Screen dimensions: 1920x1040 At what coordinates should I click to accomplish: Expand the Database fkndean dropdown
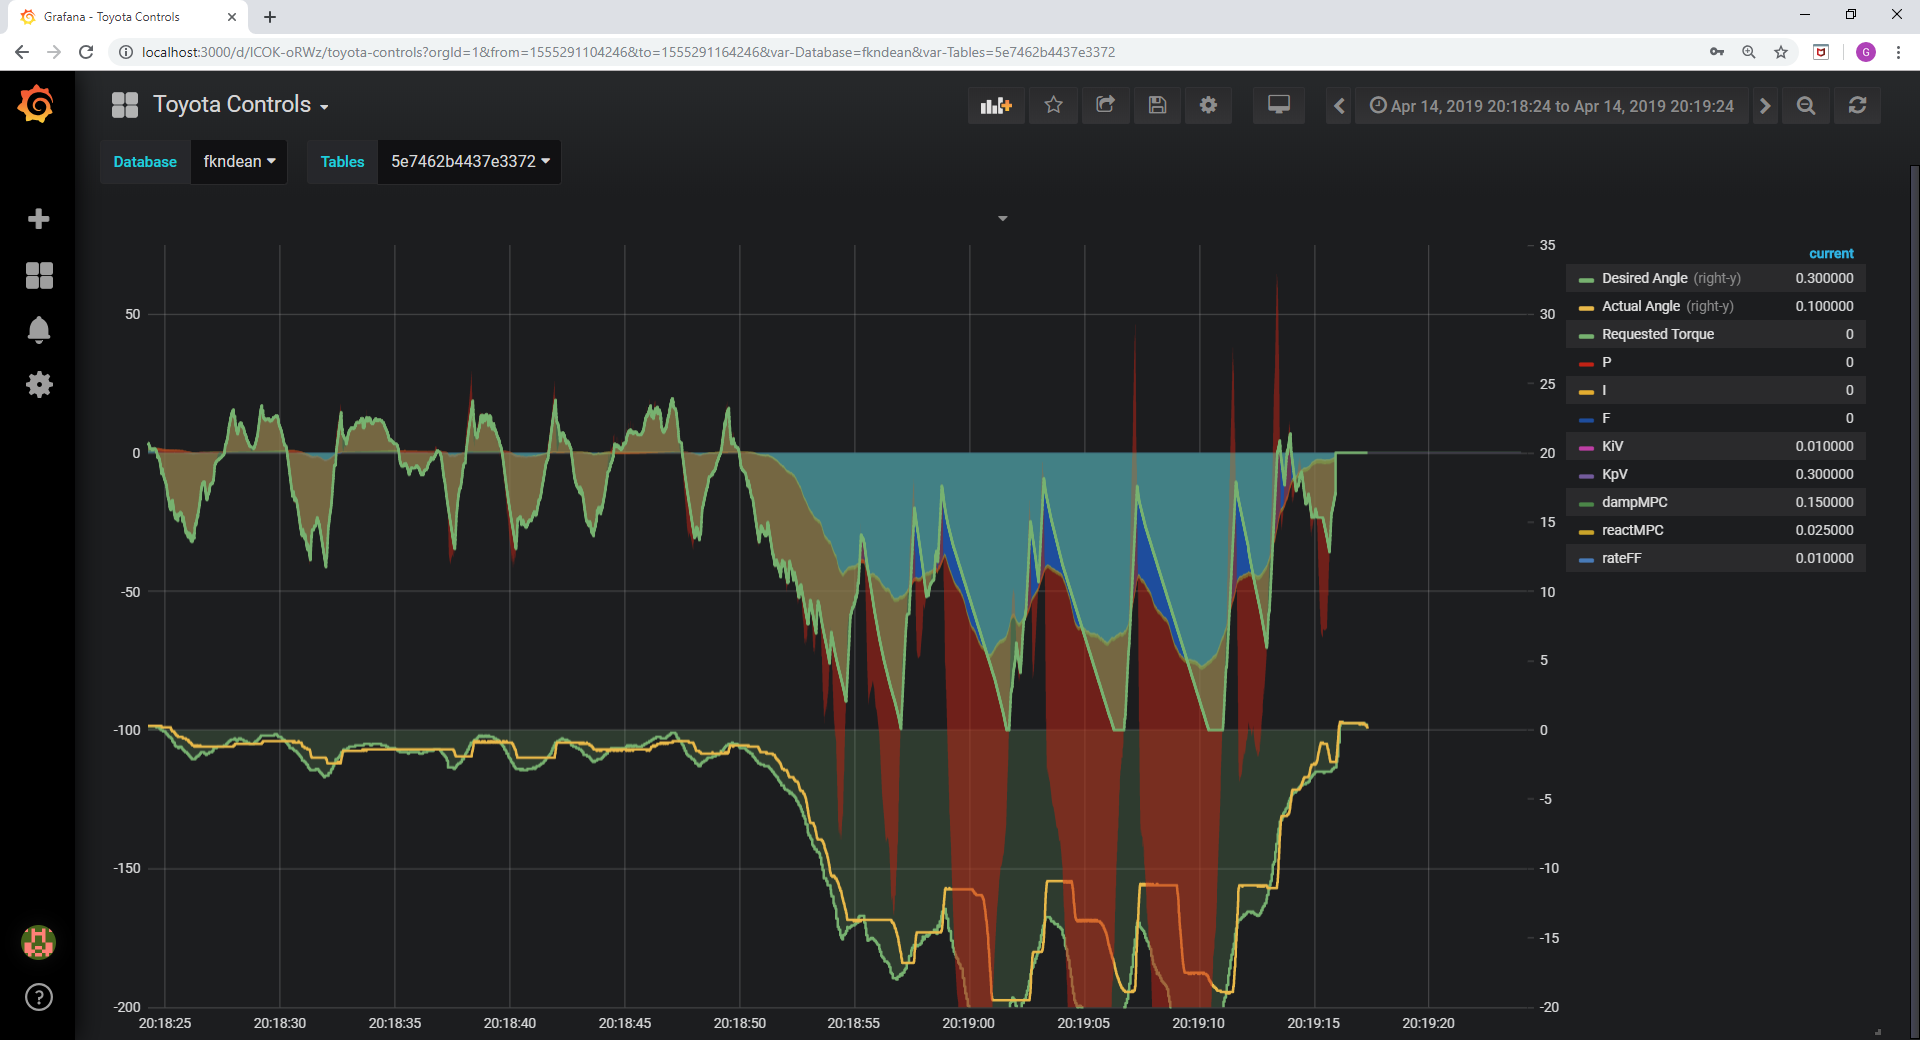tap(239, 162)
